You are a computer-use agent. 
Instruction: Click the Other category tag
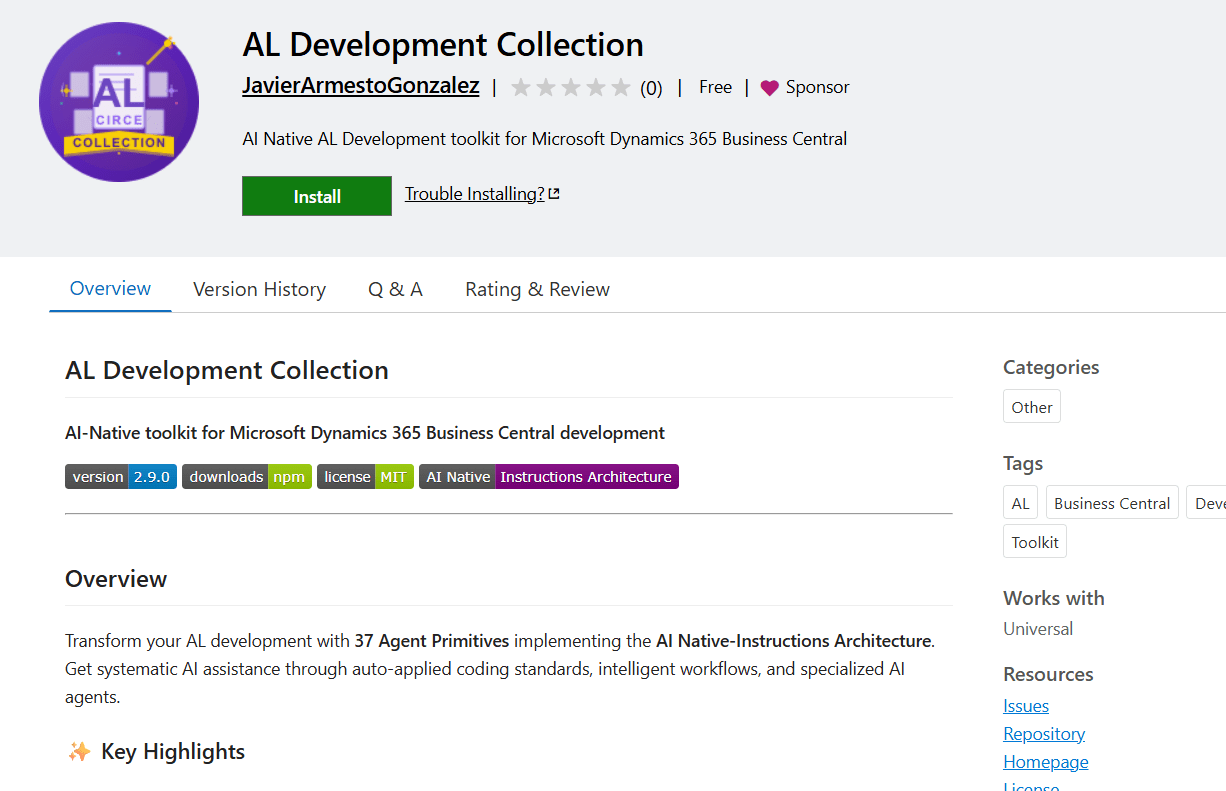tap(1031, 407)
